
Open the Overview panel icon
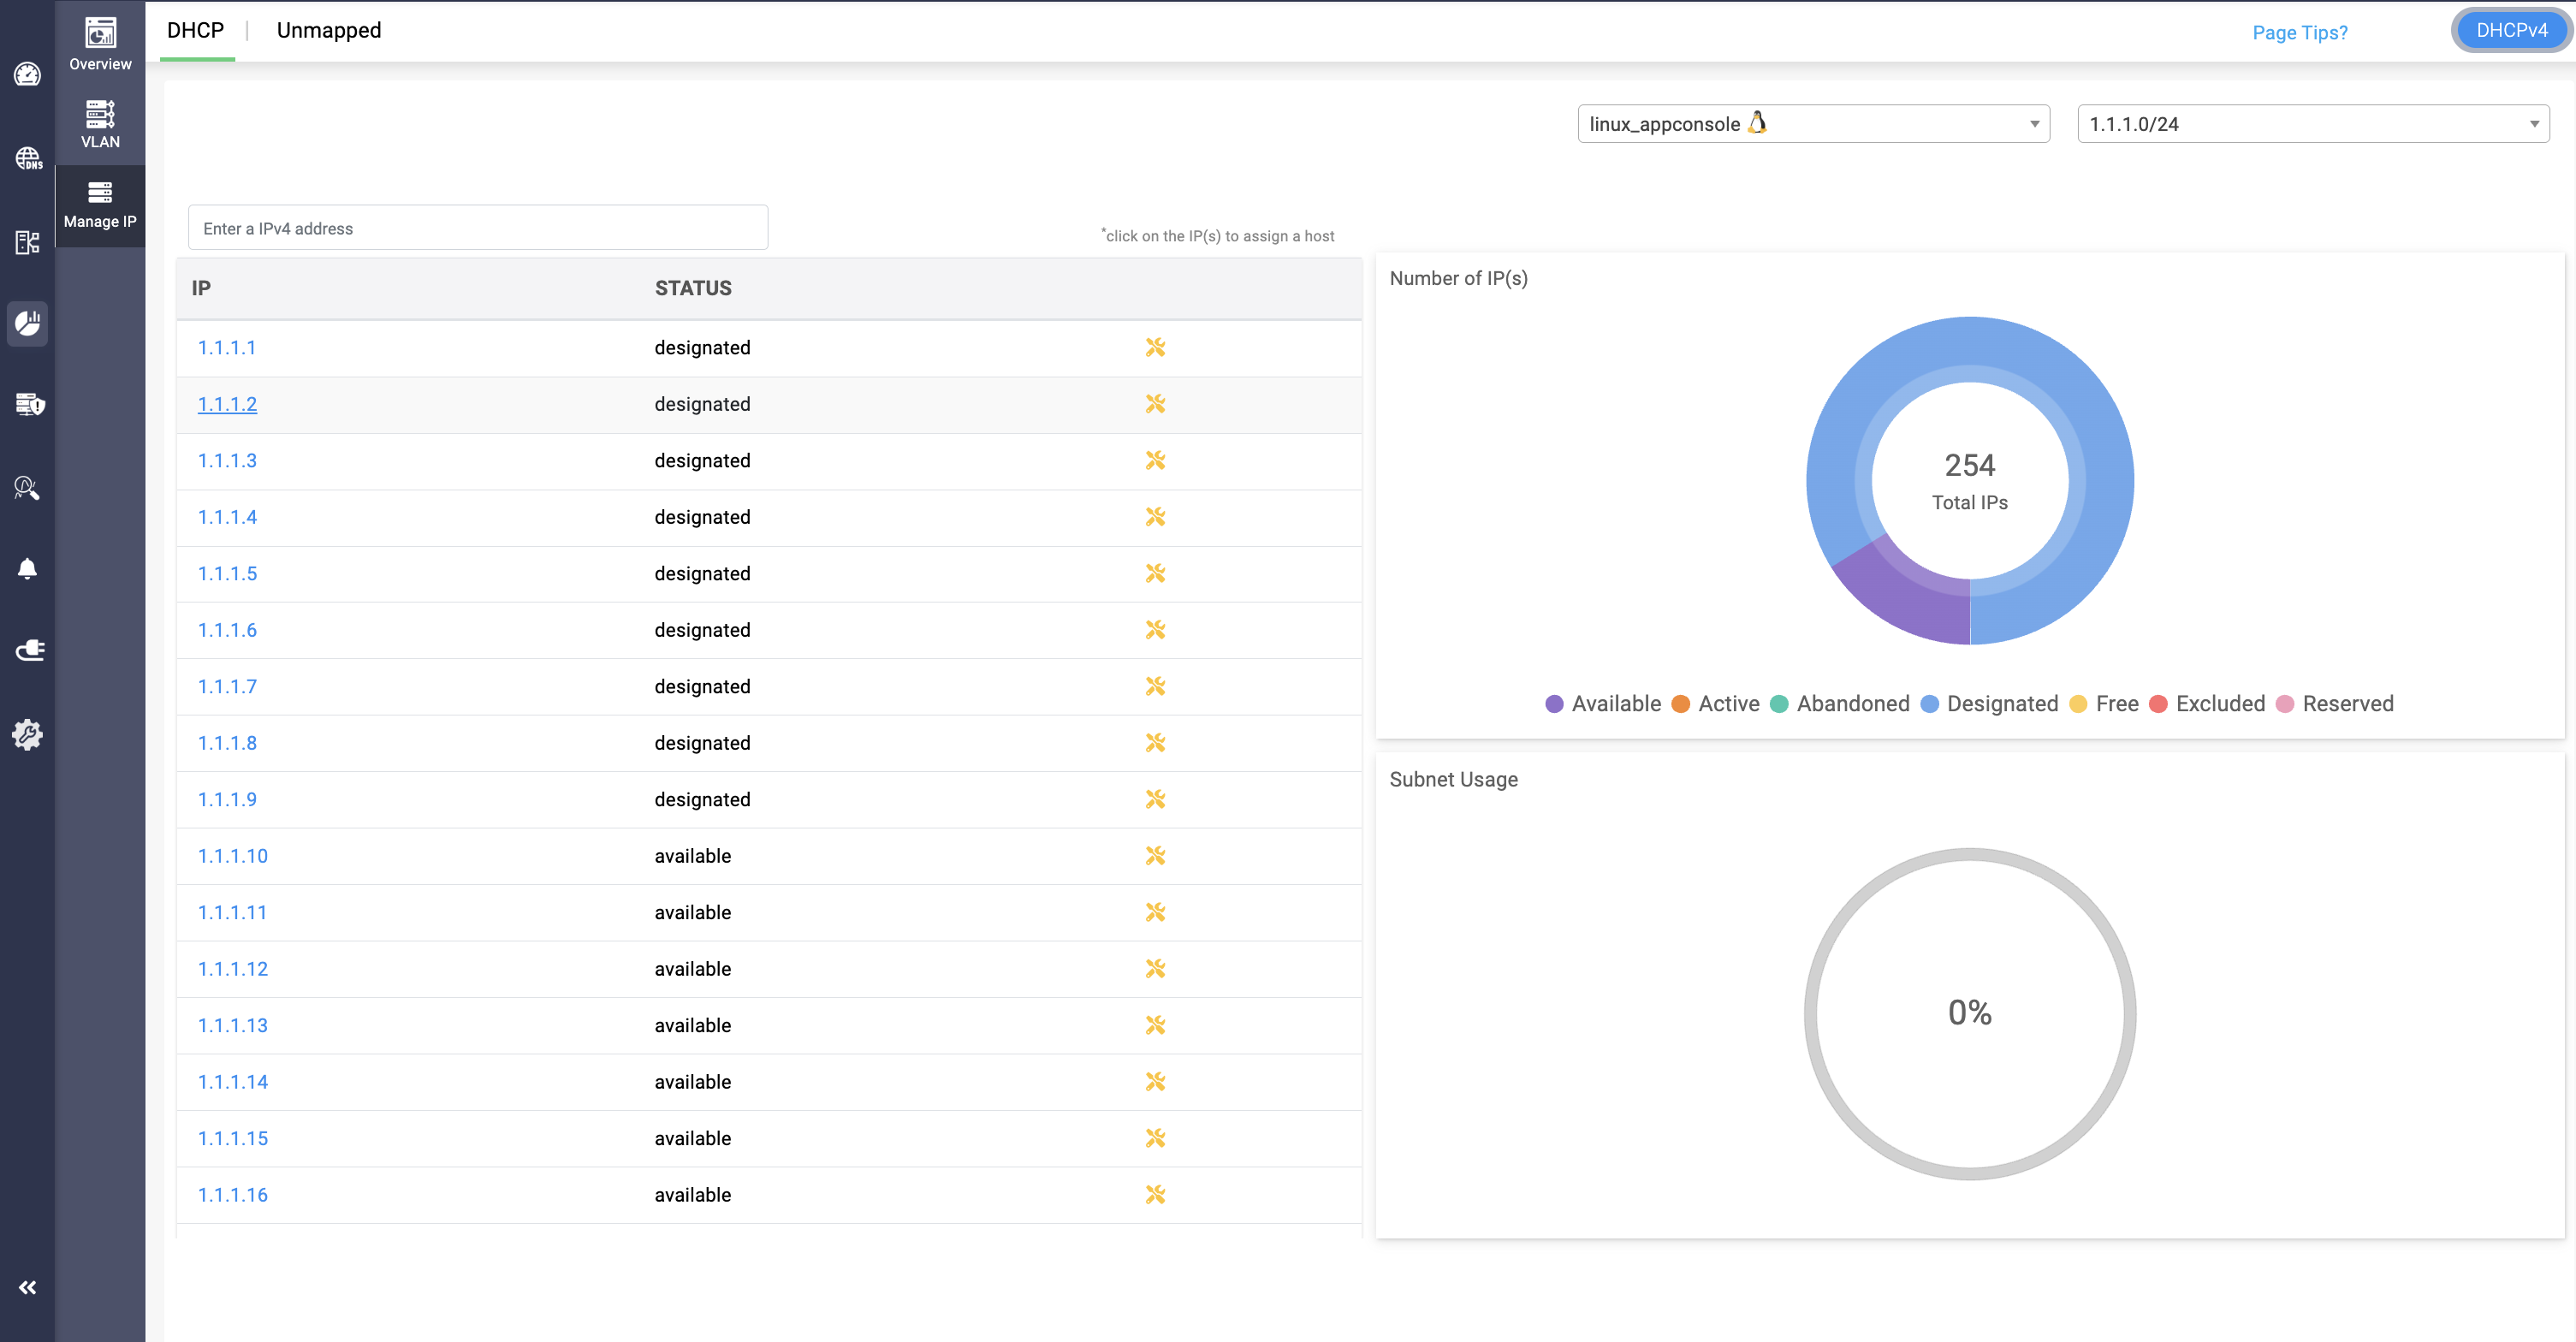(100, 44)
